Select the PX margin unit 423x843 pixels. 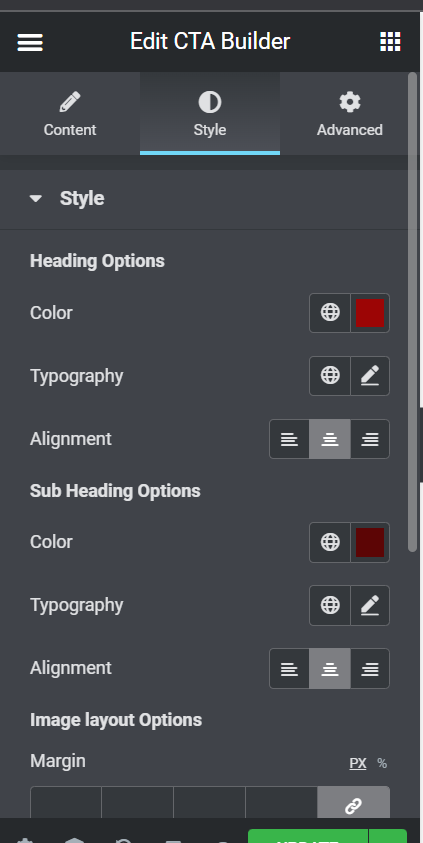358,763
